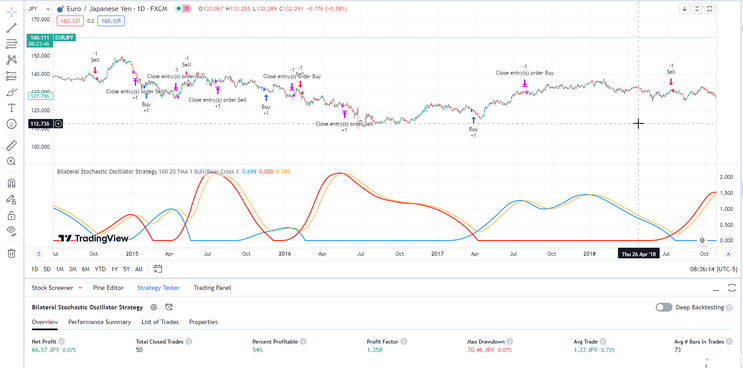743x368 pixels.
Task: Select the Strategy Tester tab
Action: click(x=159, y=287)
